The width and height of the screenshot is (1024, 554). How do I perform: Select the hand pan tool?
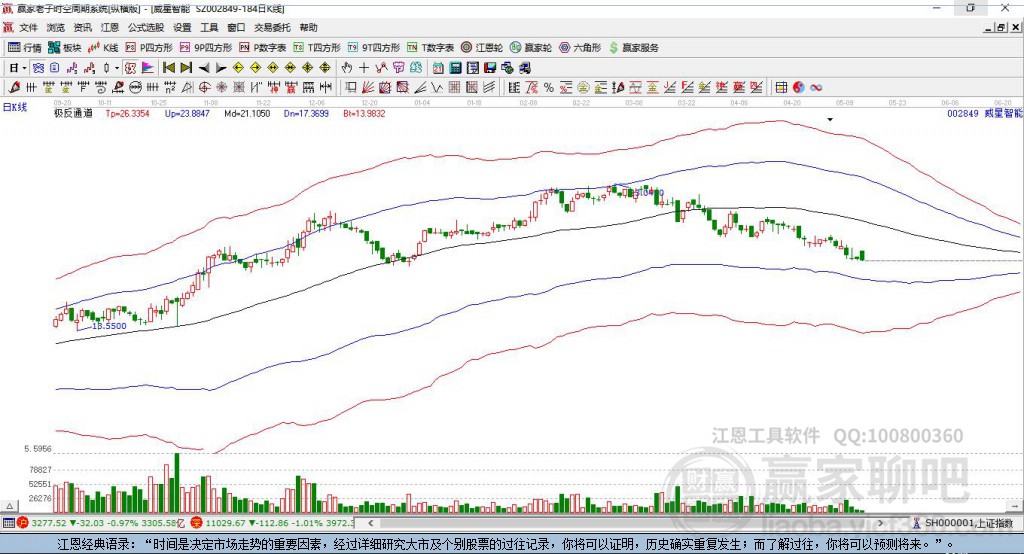347,68
